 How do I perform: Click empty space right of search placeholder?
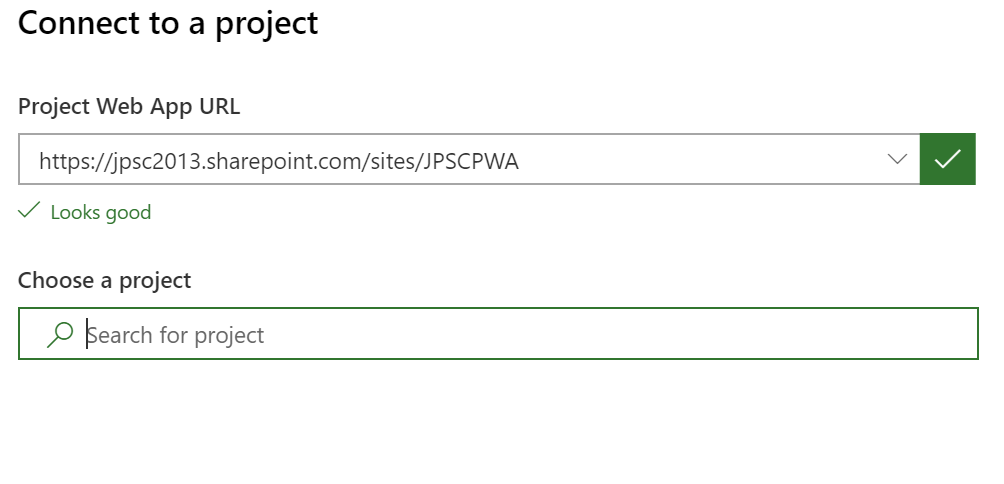650,334
